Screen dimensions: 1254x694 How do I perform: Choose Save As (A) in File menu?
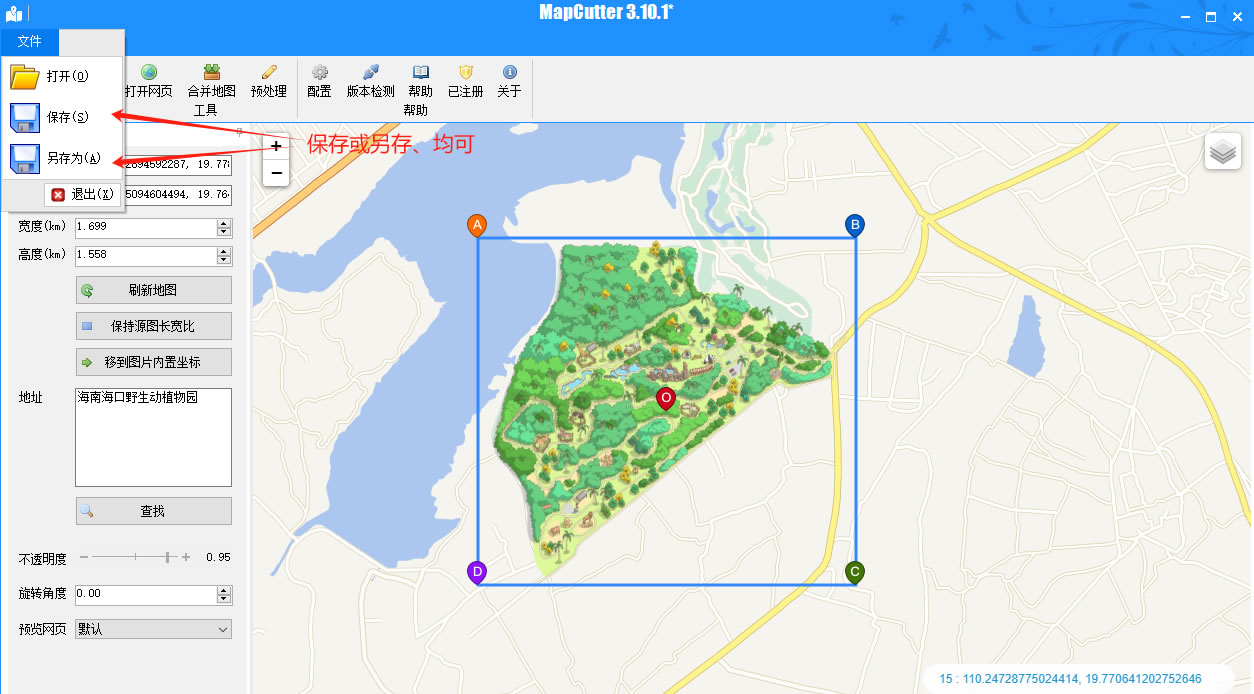(73, 158)
